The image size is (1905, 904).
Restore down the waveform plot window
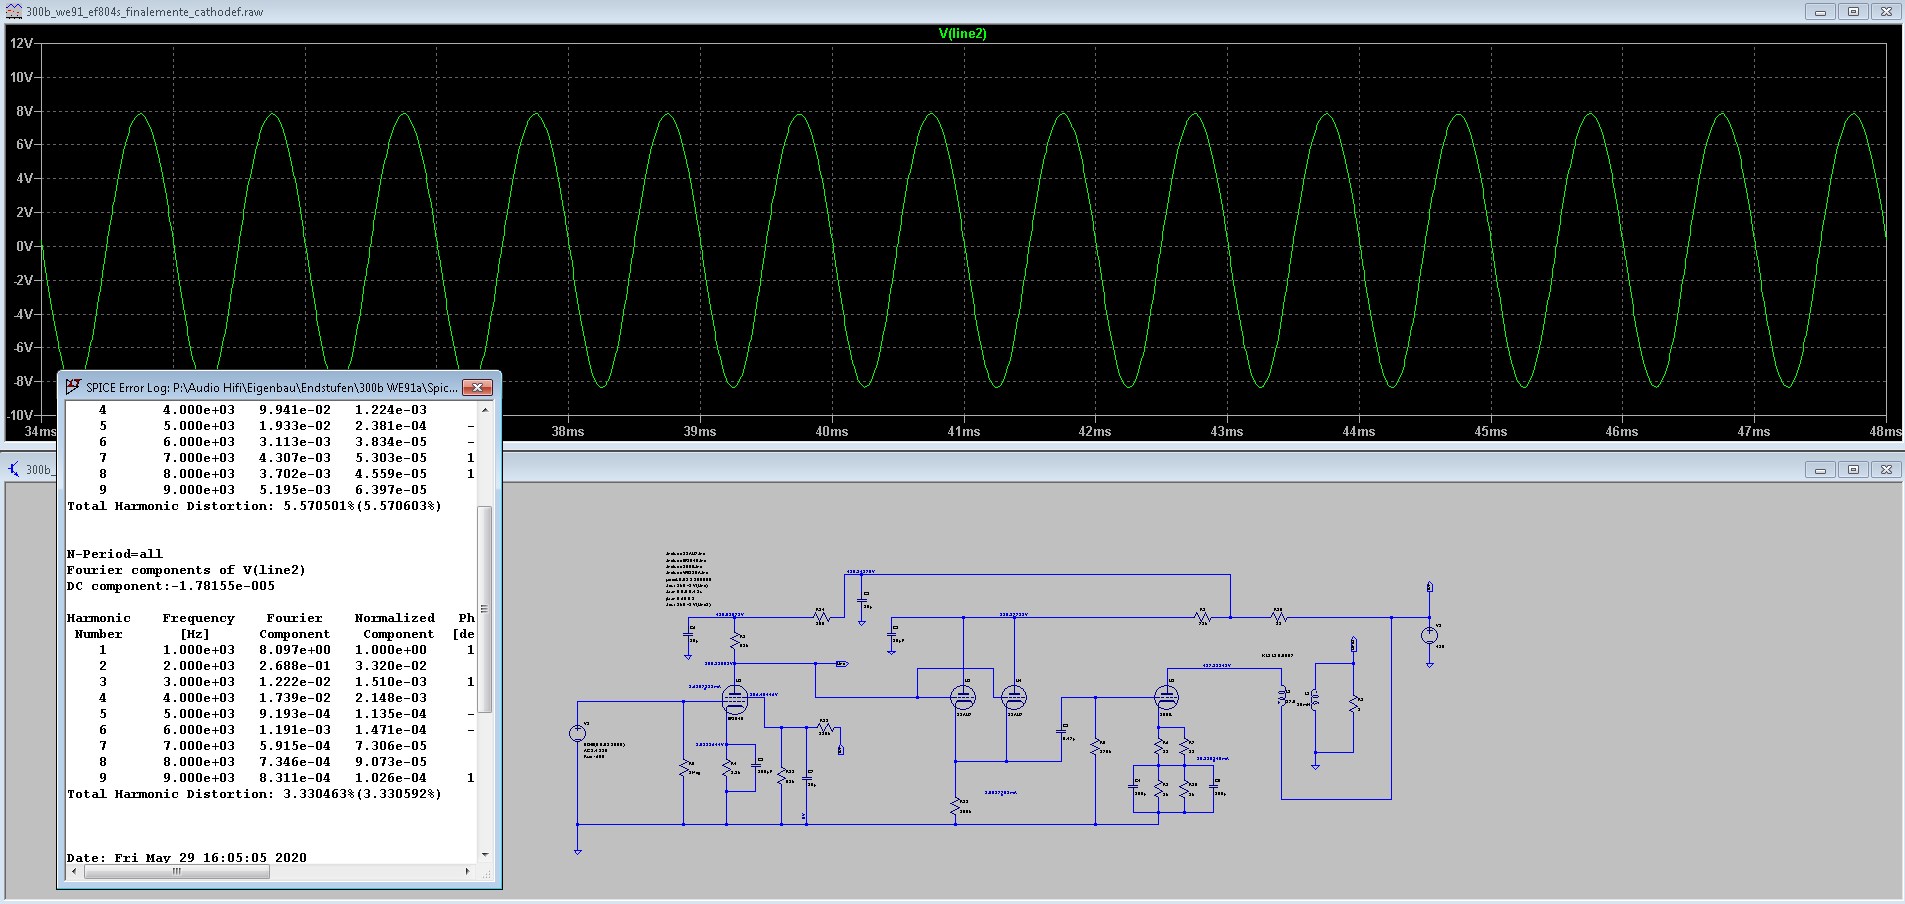pyautogui.click(x=1852, y=12)
